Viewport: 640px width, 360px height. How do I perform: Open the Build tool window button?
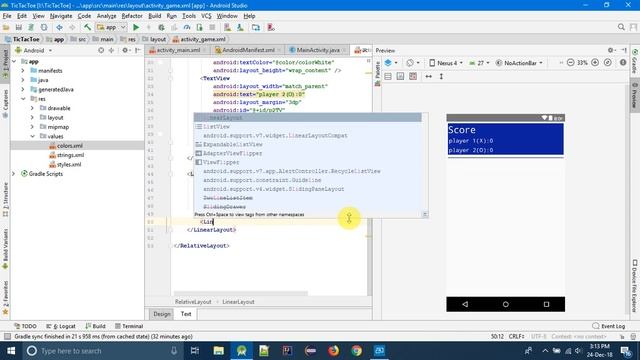[96, 326]
